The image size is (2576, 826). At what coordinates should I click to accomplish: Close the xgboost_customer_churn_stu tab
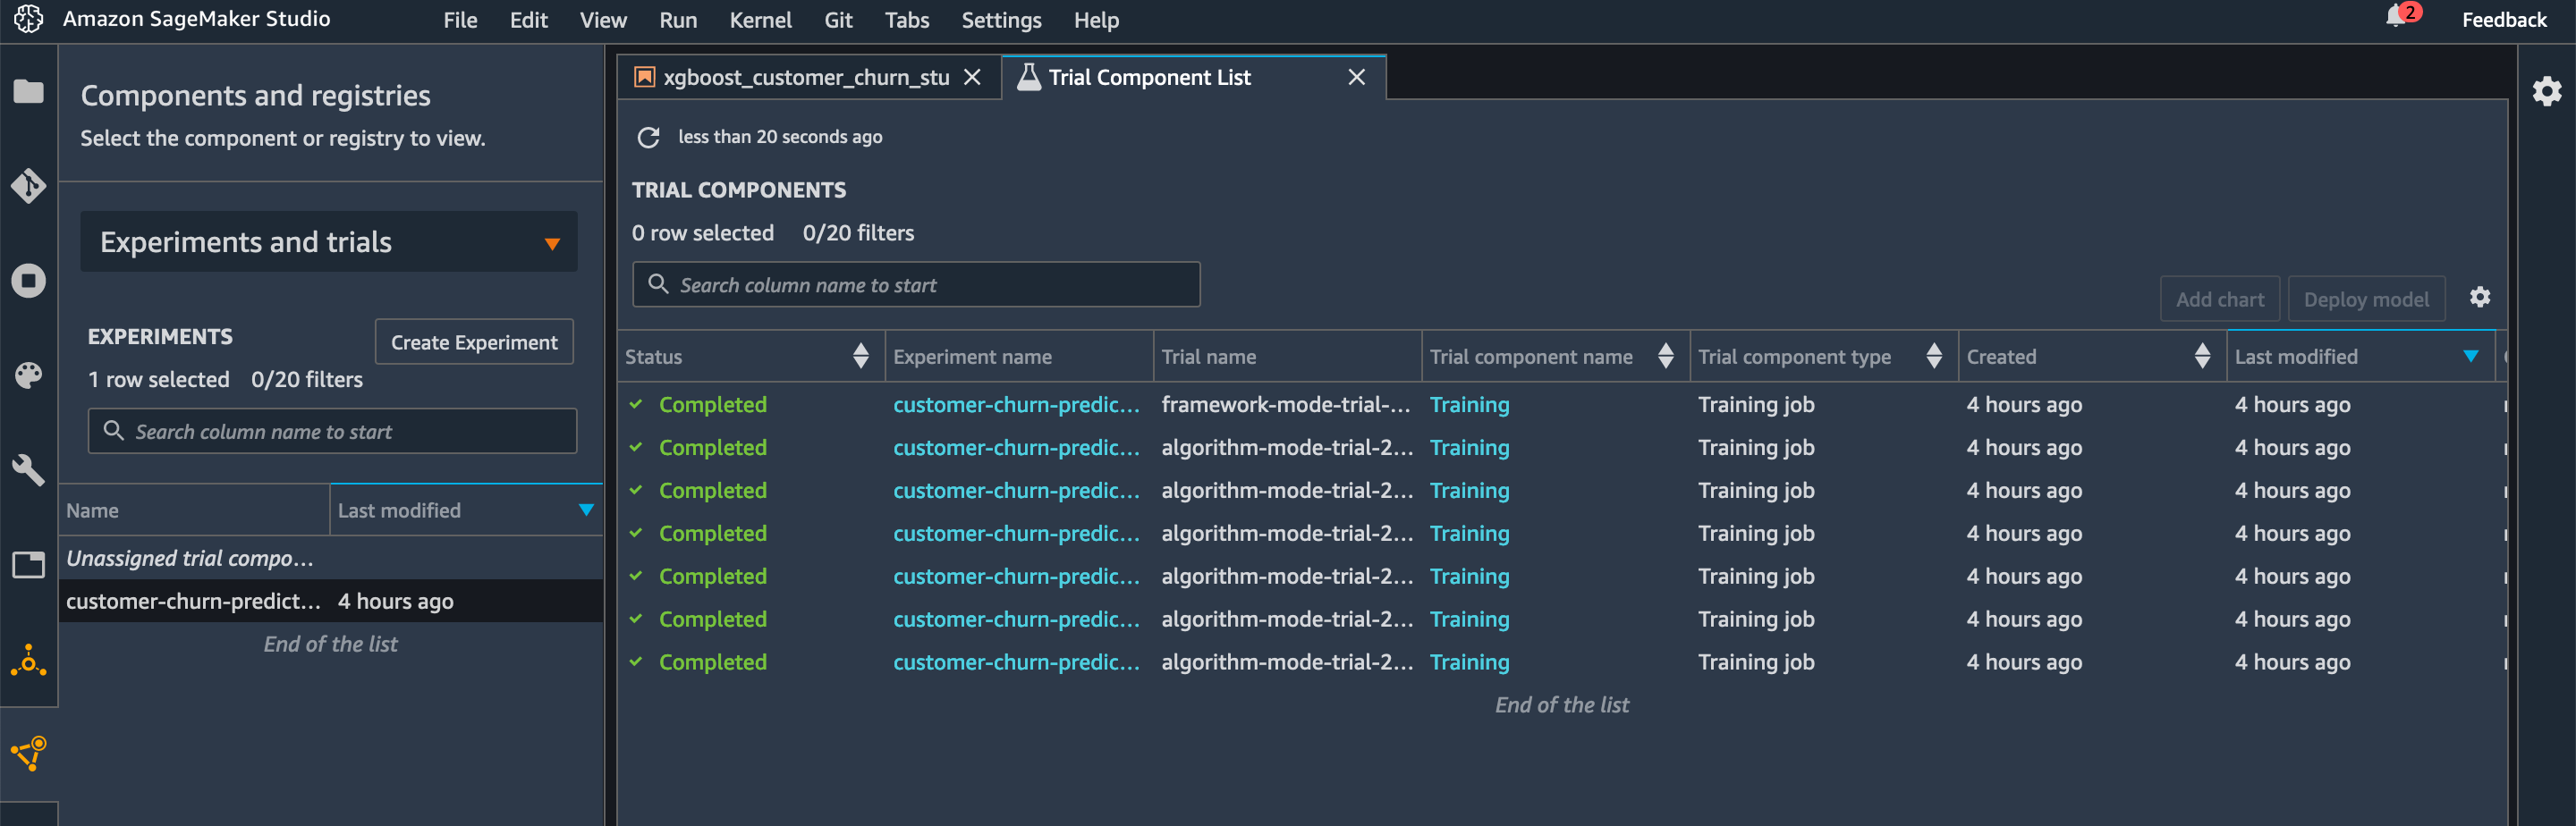[x=972, y=77]
